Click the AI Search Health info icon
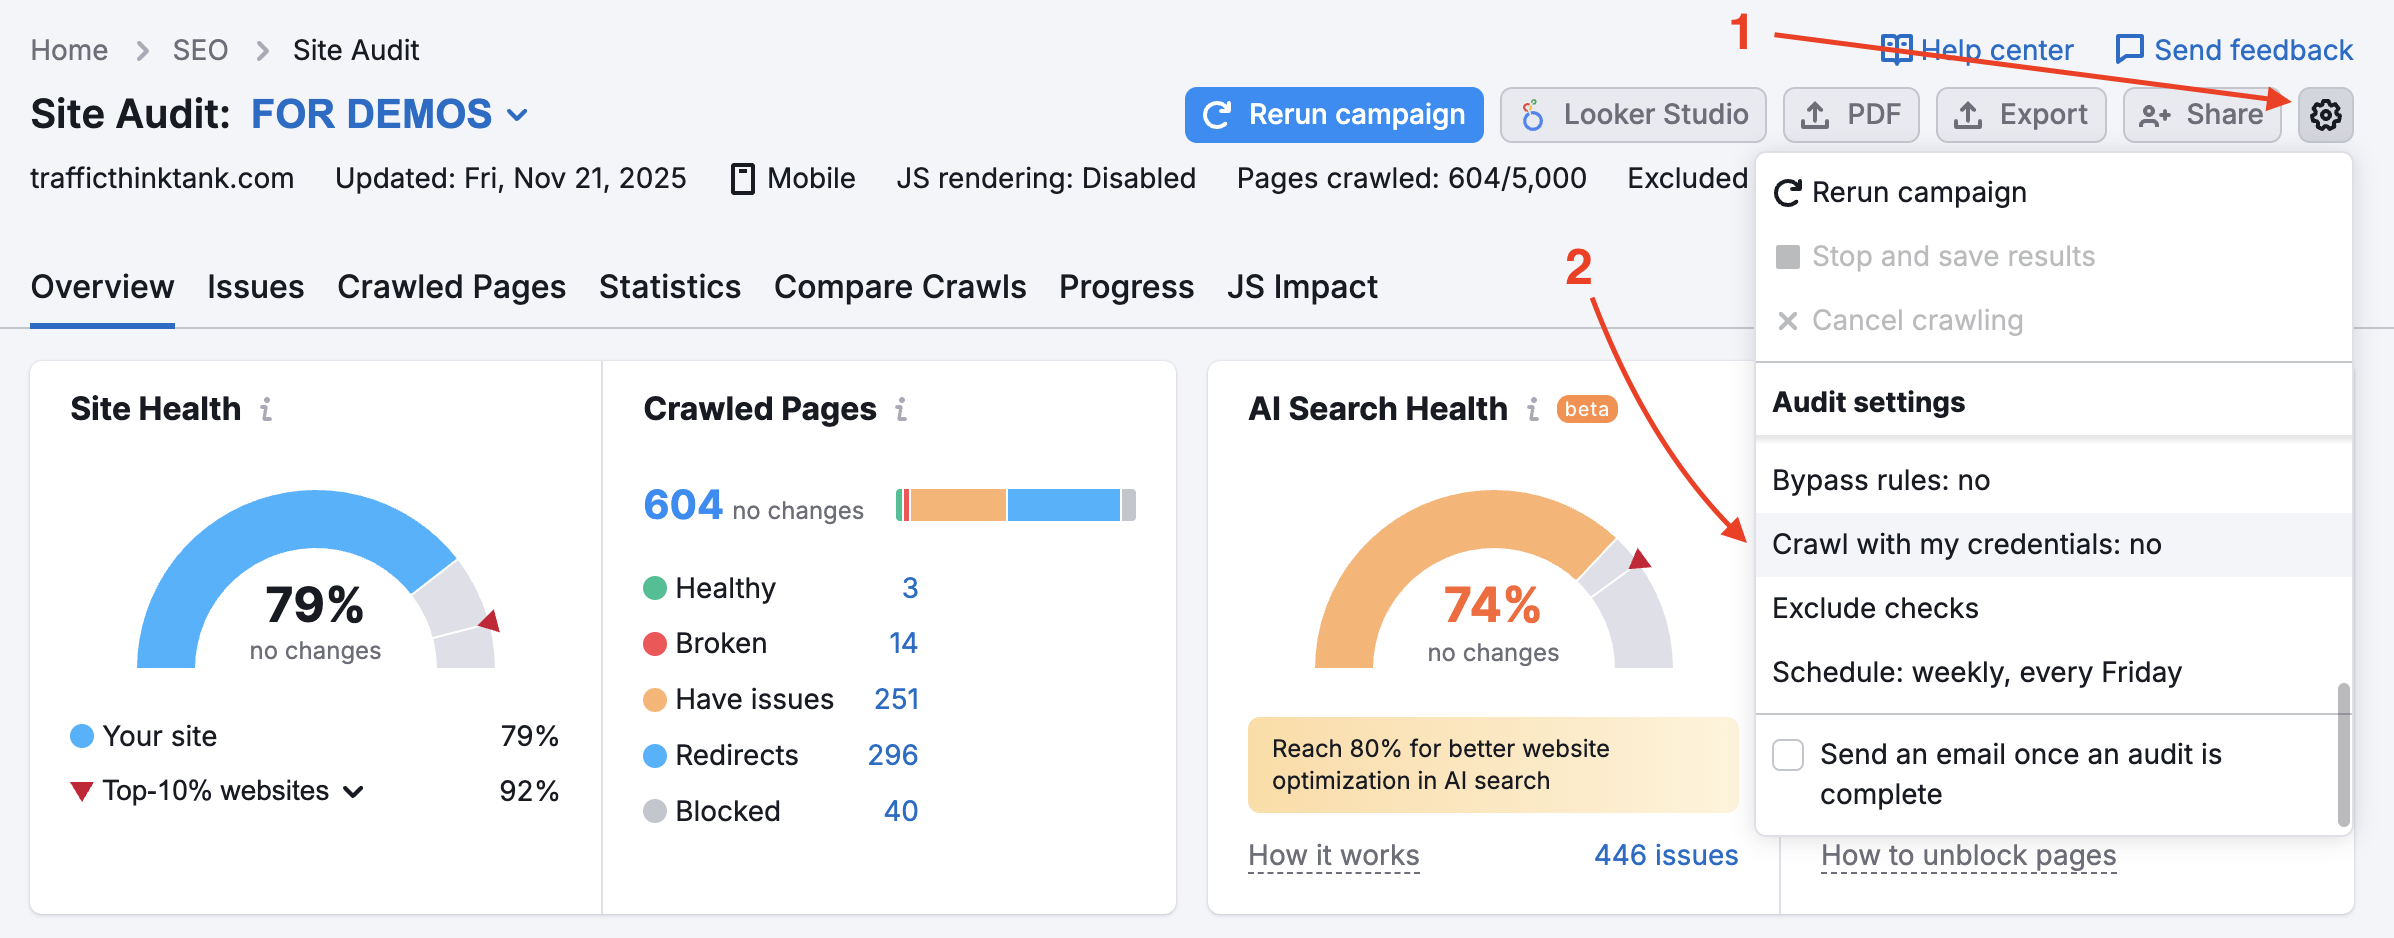The image size is (2394, 938). coord(1533,409)
